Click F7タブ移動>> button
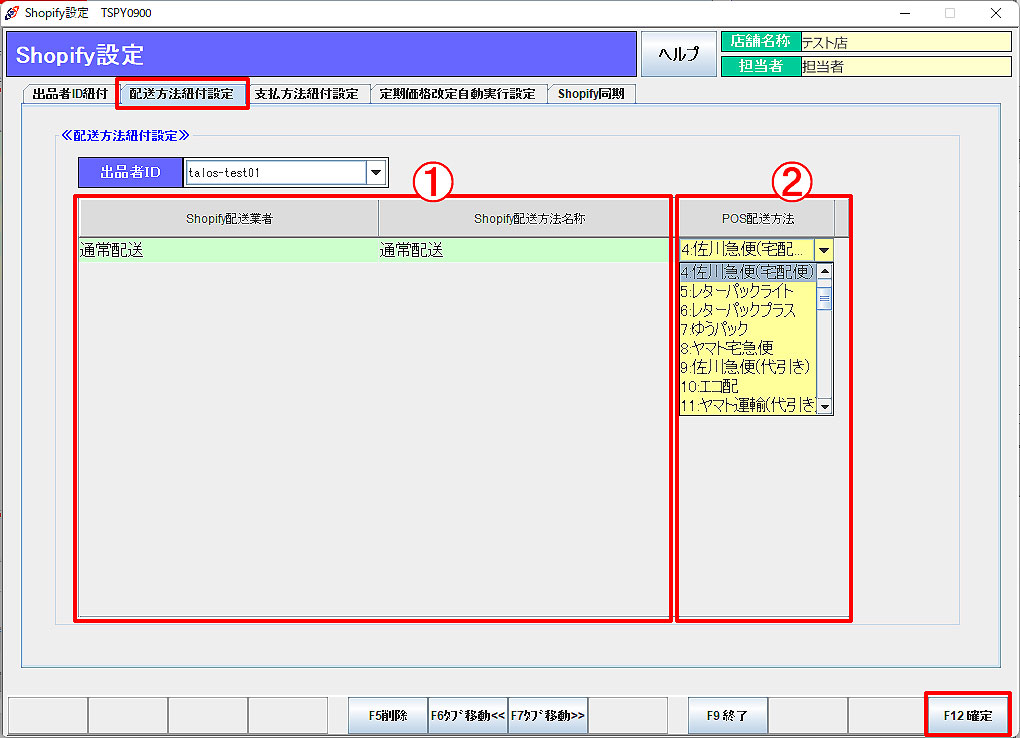Viewport: 1020px width, 738px height. tap(548, 715)
